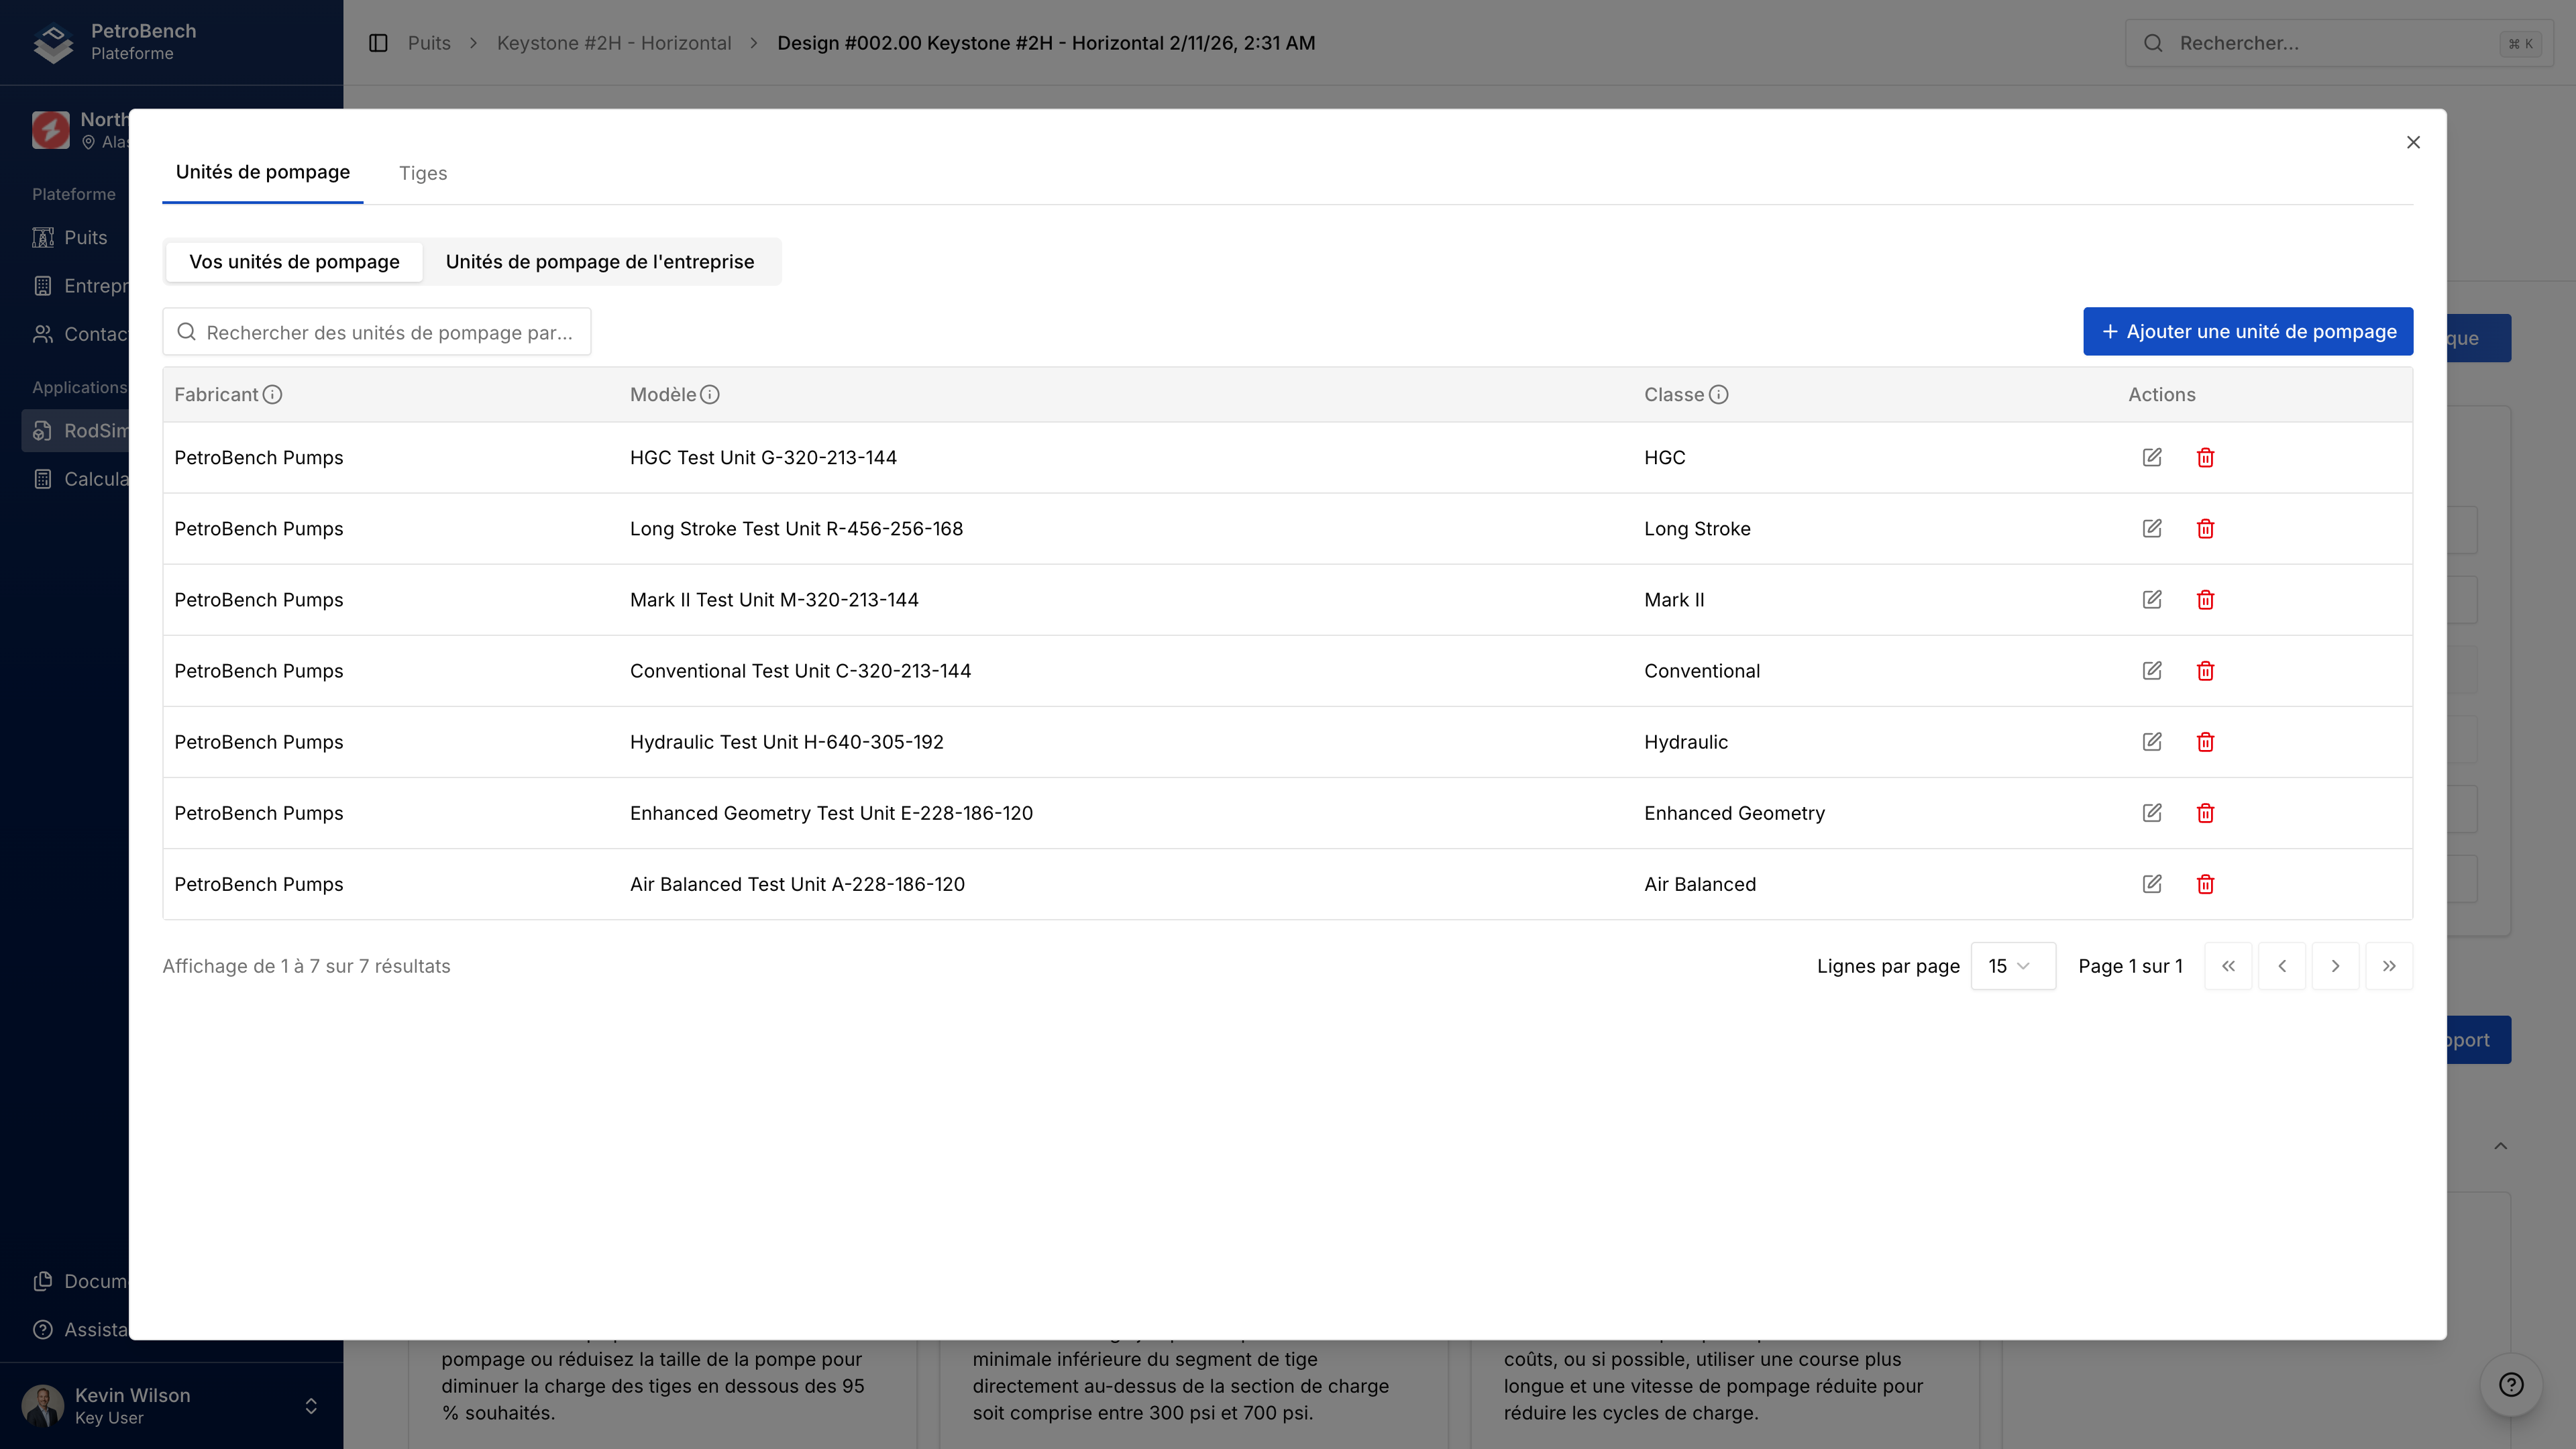Focus the pumping unit search field
The height and width of the screenshot is (1449, 2576).
388,332
